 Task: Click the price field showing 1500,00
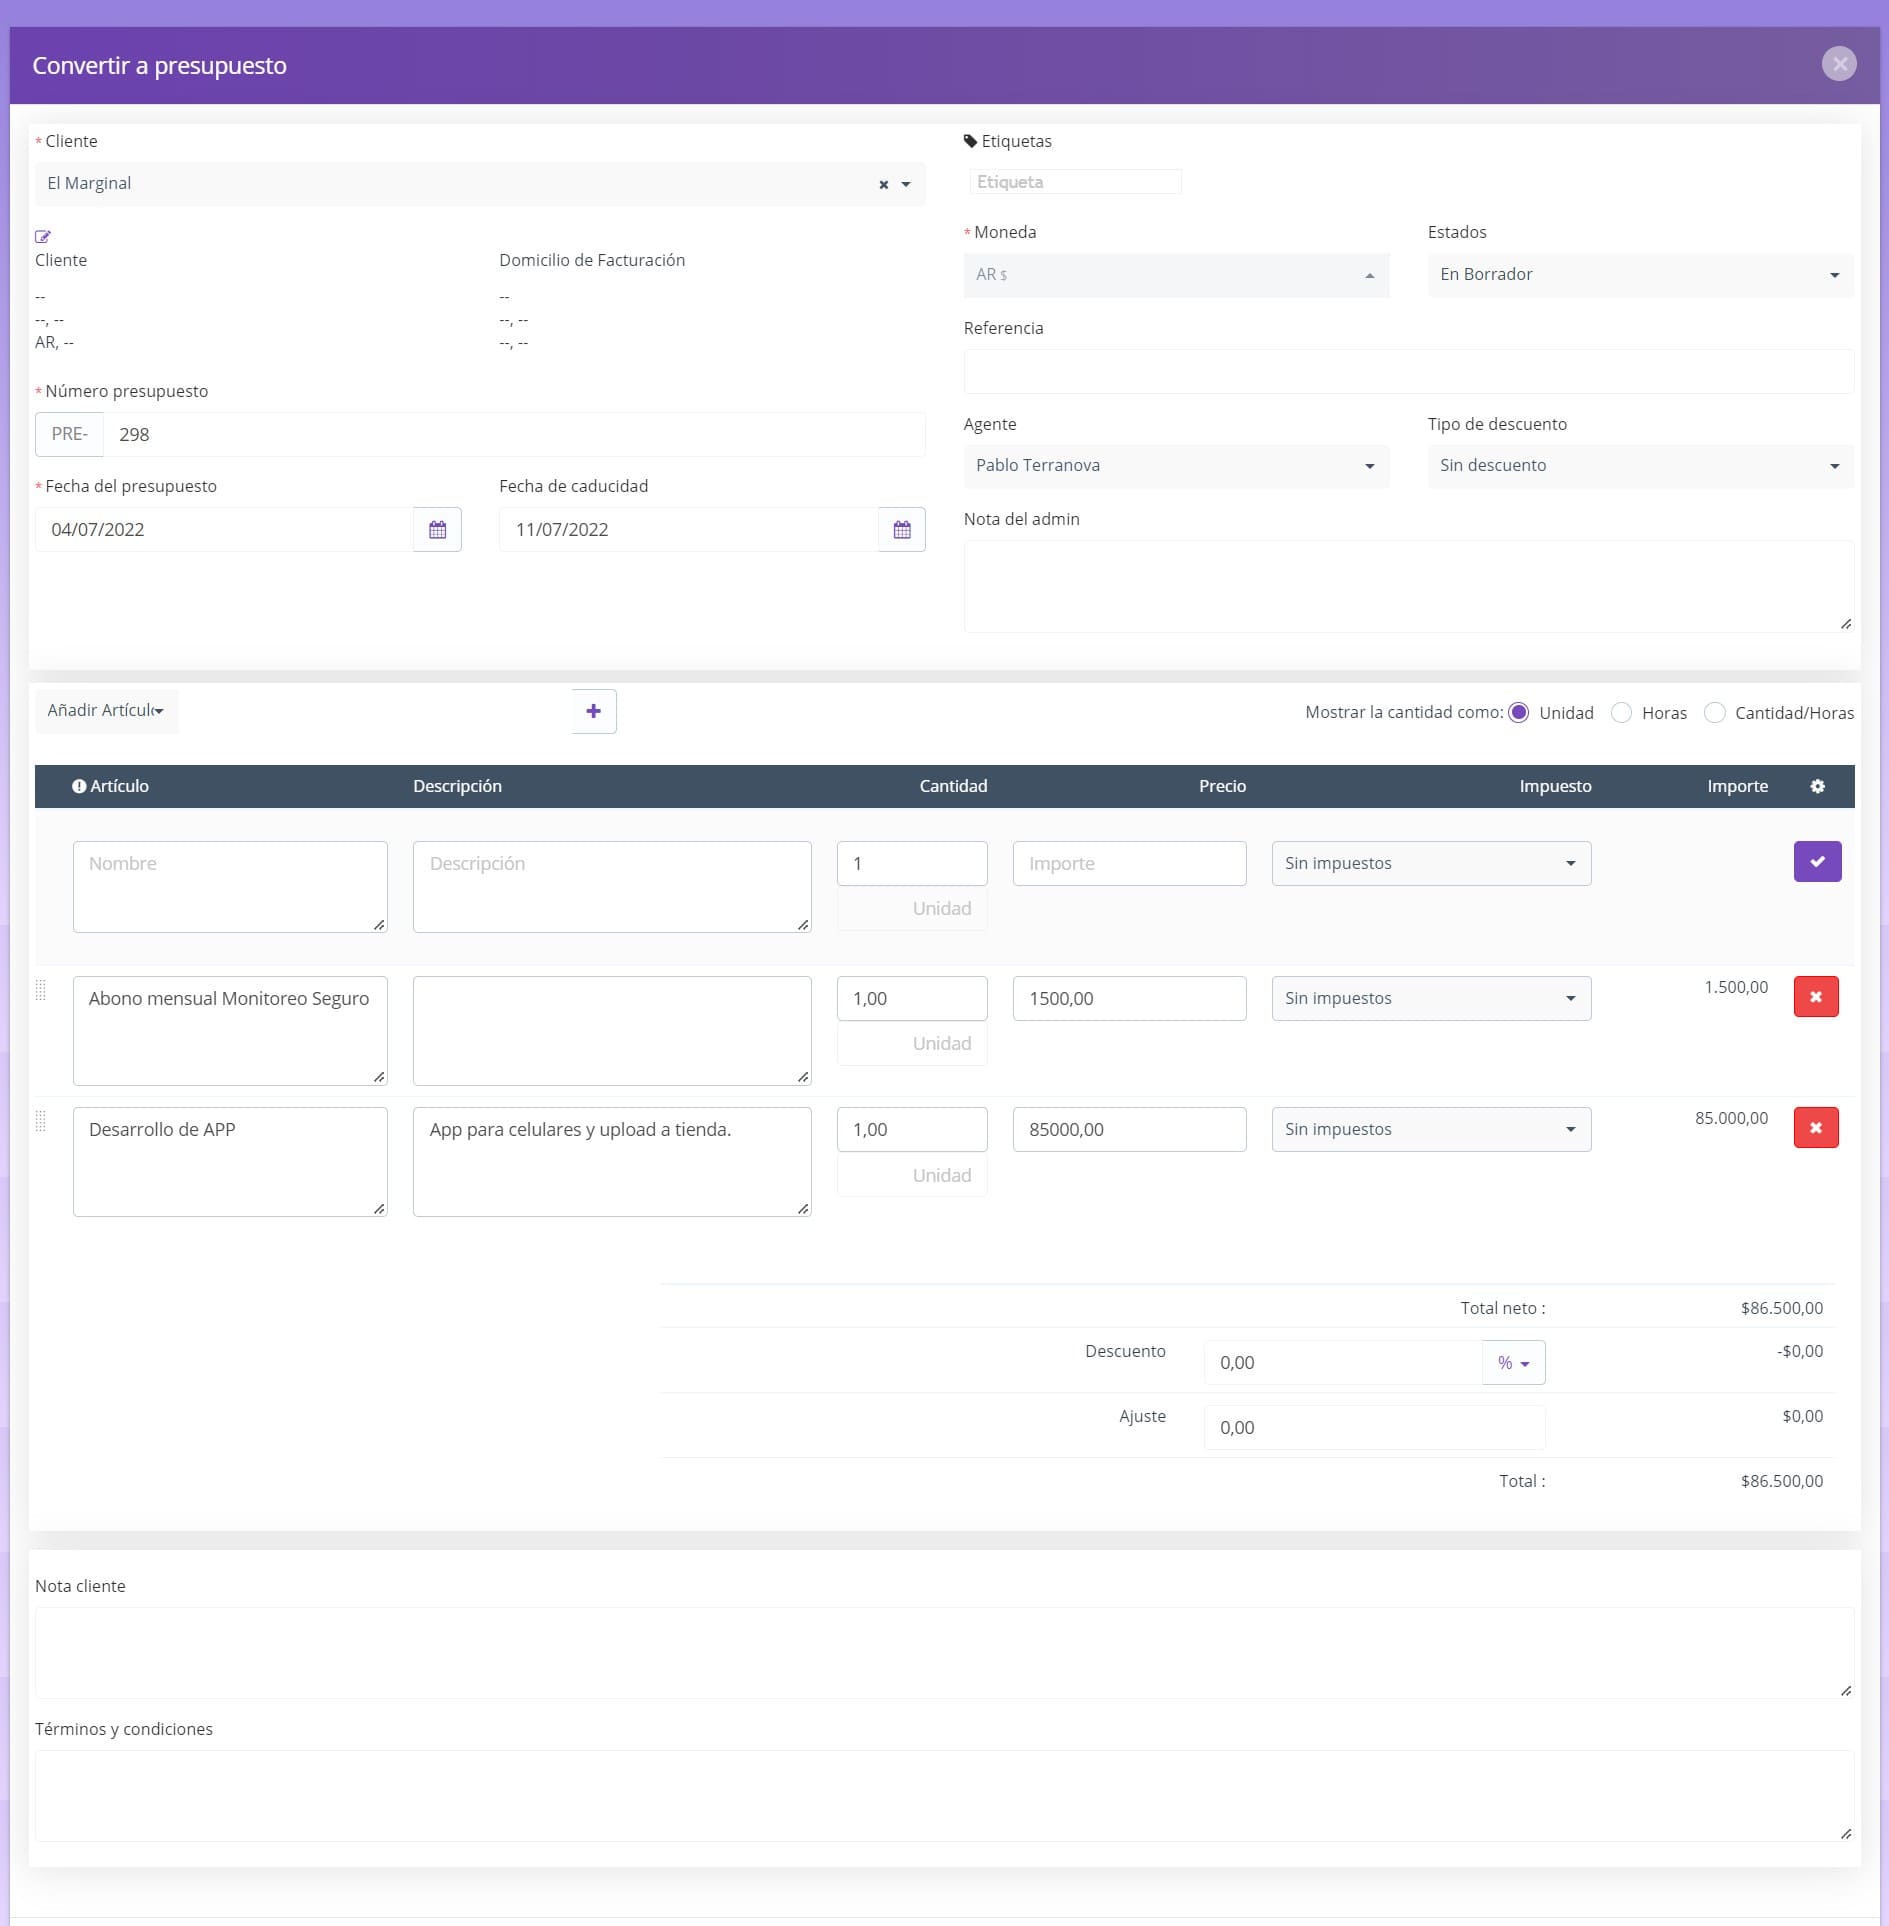(x=1129, y=998)
